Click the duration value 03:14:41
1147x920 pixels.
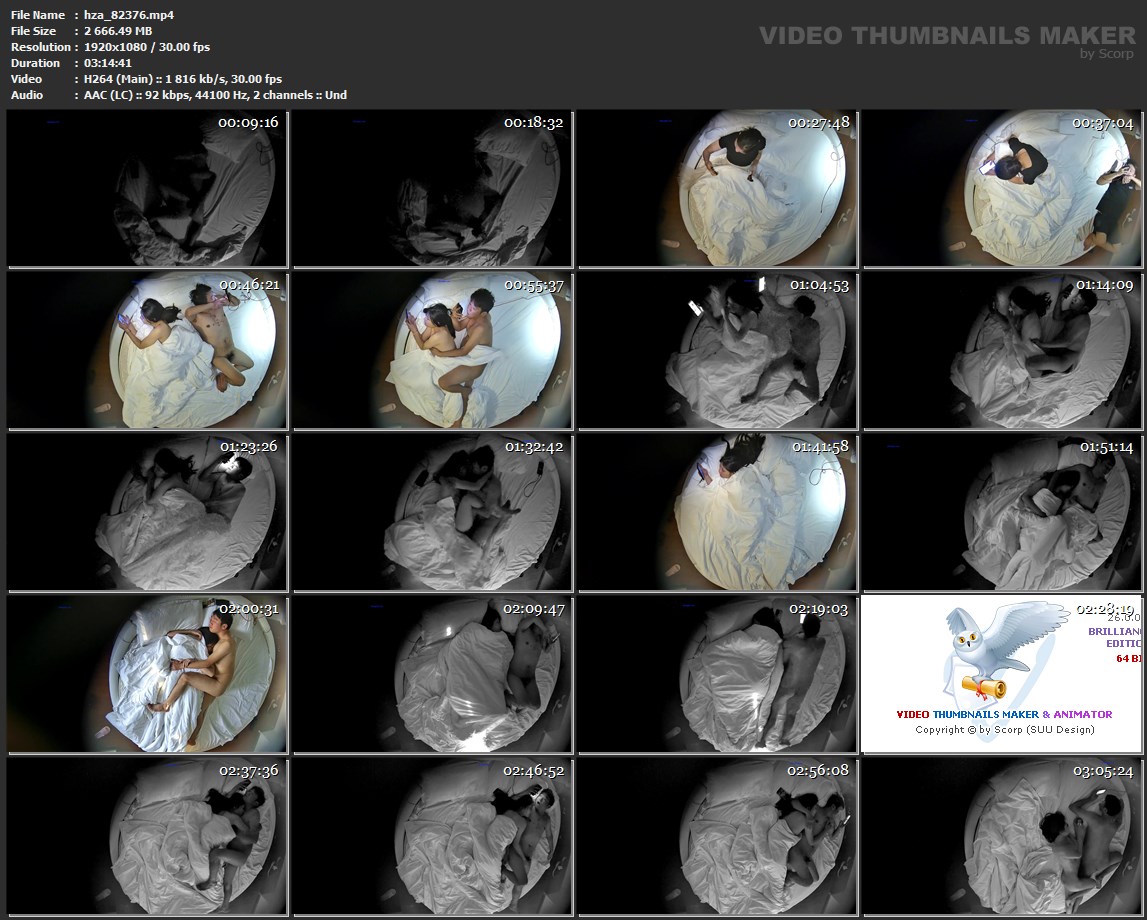108,63
